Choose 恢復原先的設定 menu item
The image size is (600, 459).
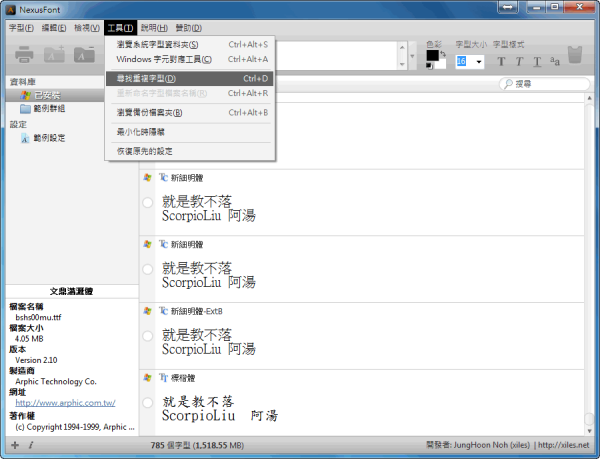point(190,151)
